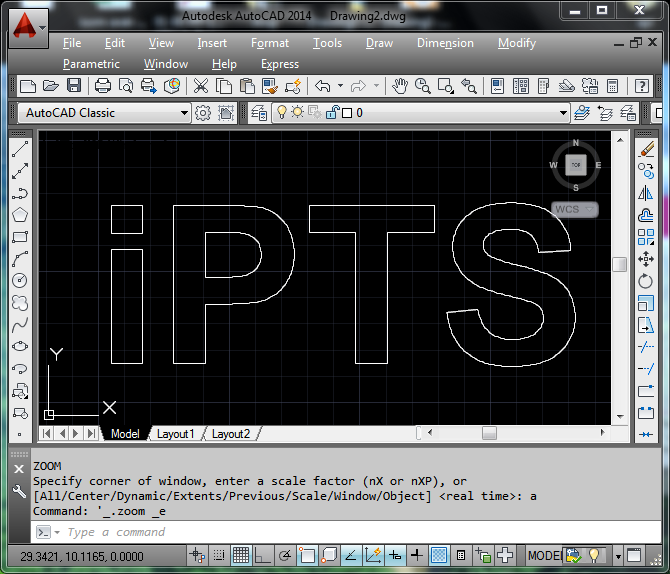Viewport: 670px width, 574px height.
Task: Activate Zoom Realtime magnifier
Action: (x=423, y=86)
